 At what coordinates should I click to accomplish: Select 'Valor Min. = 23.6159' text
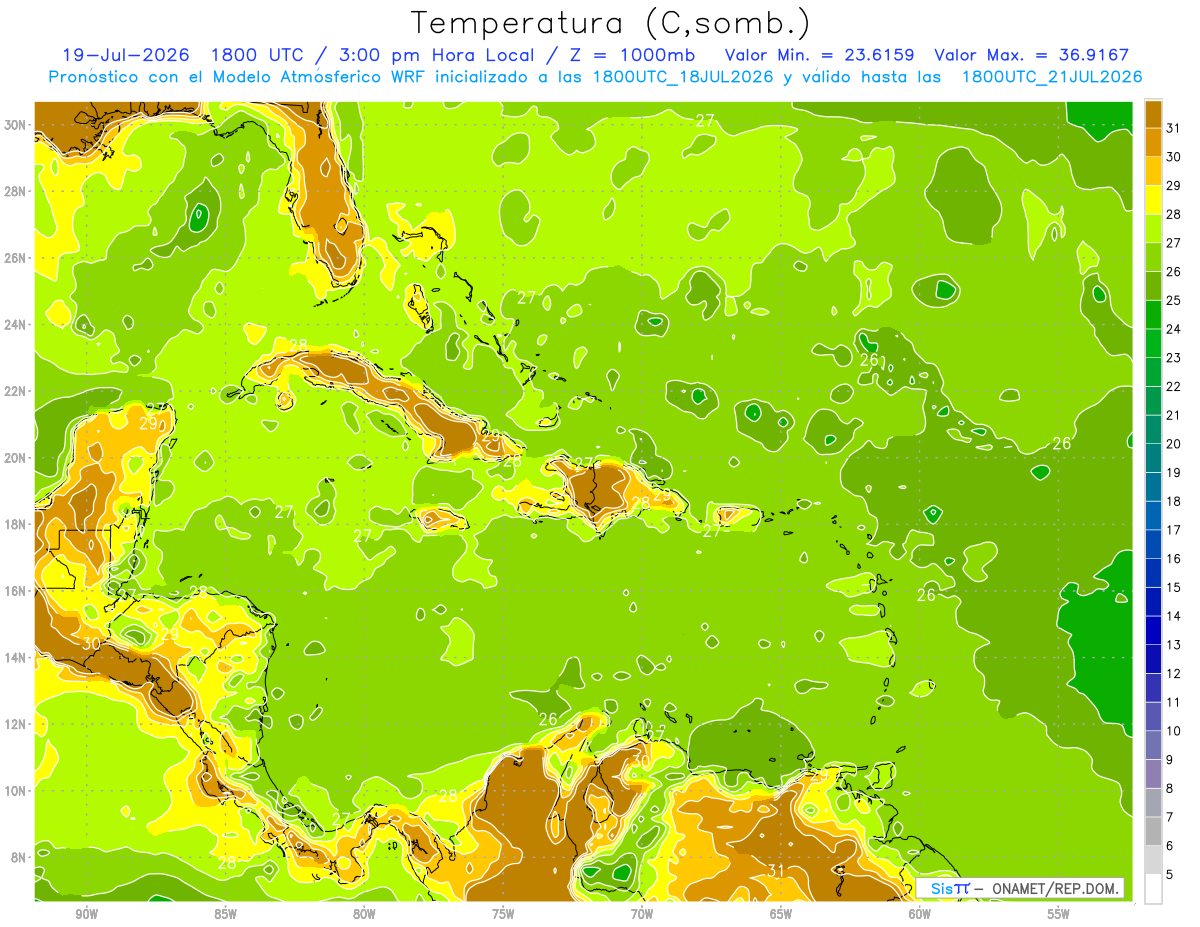pos(821,55)
